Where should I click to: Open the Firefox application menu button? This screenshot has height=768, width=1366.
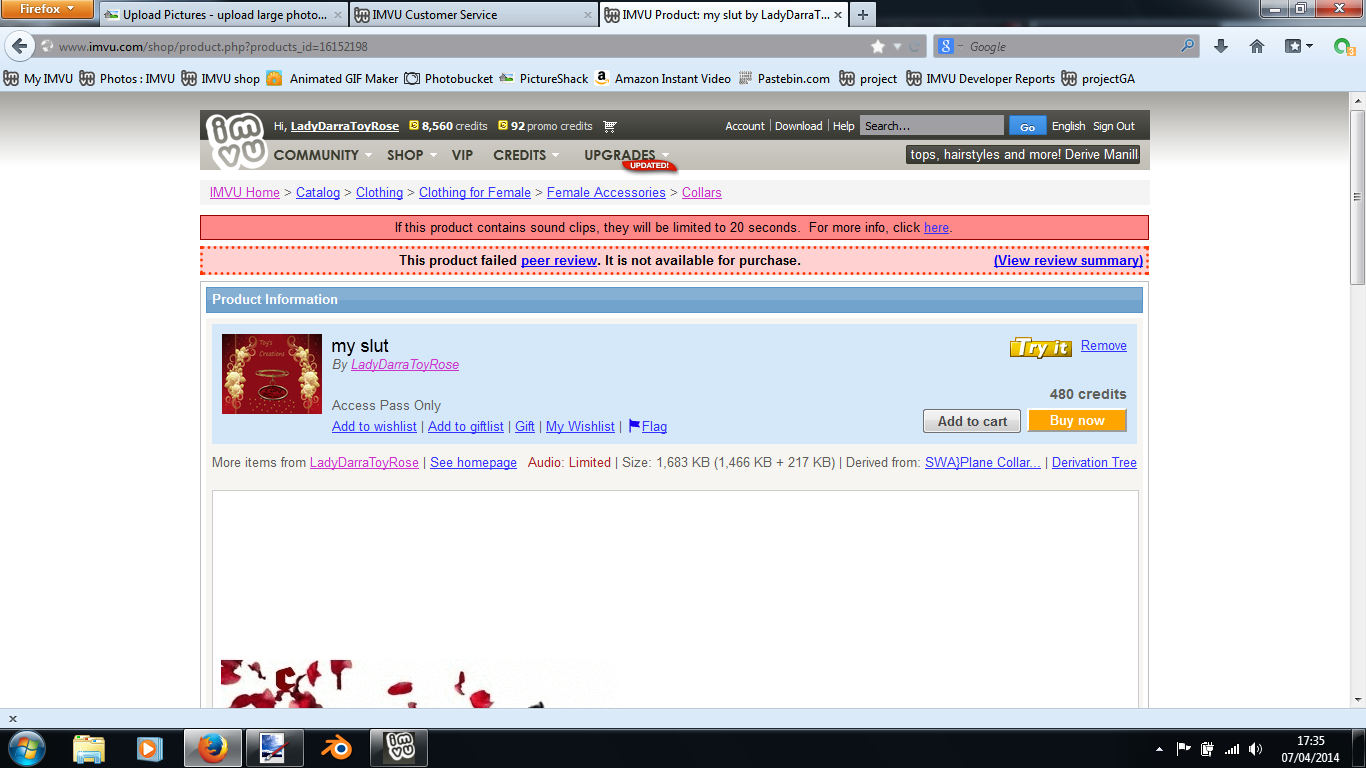[x=47, y=9]
